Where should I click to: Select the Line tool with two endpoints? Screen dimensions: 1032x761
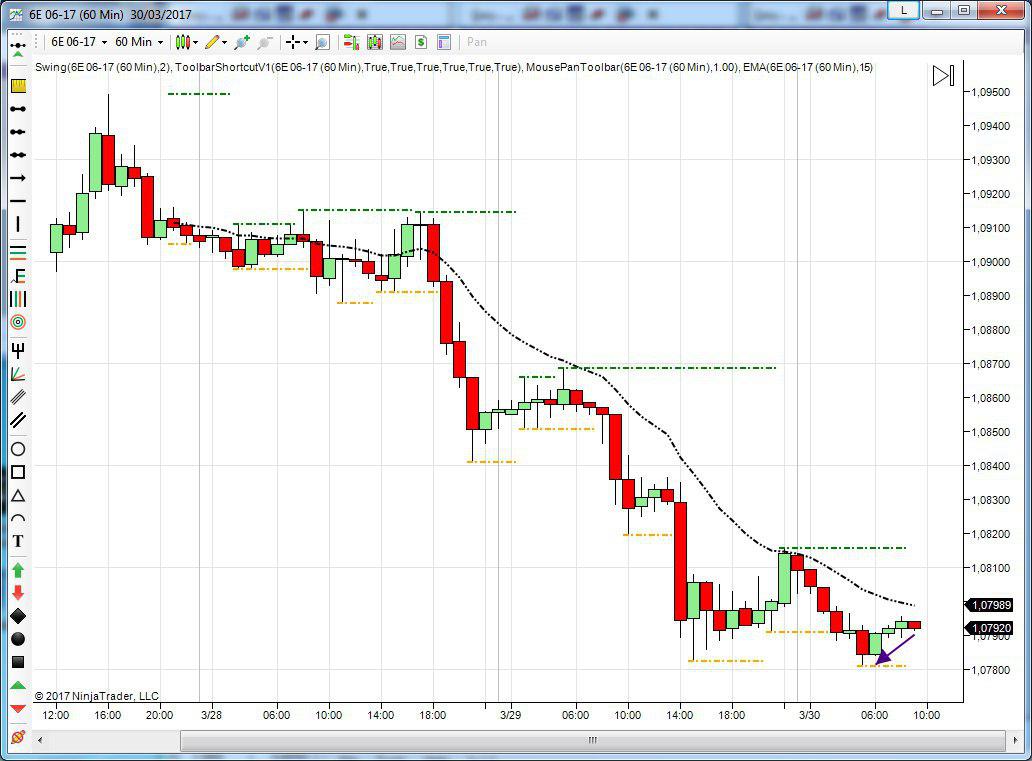click(x=18, y=109)
